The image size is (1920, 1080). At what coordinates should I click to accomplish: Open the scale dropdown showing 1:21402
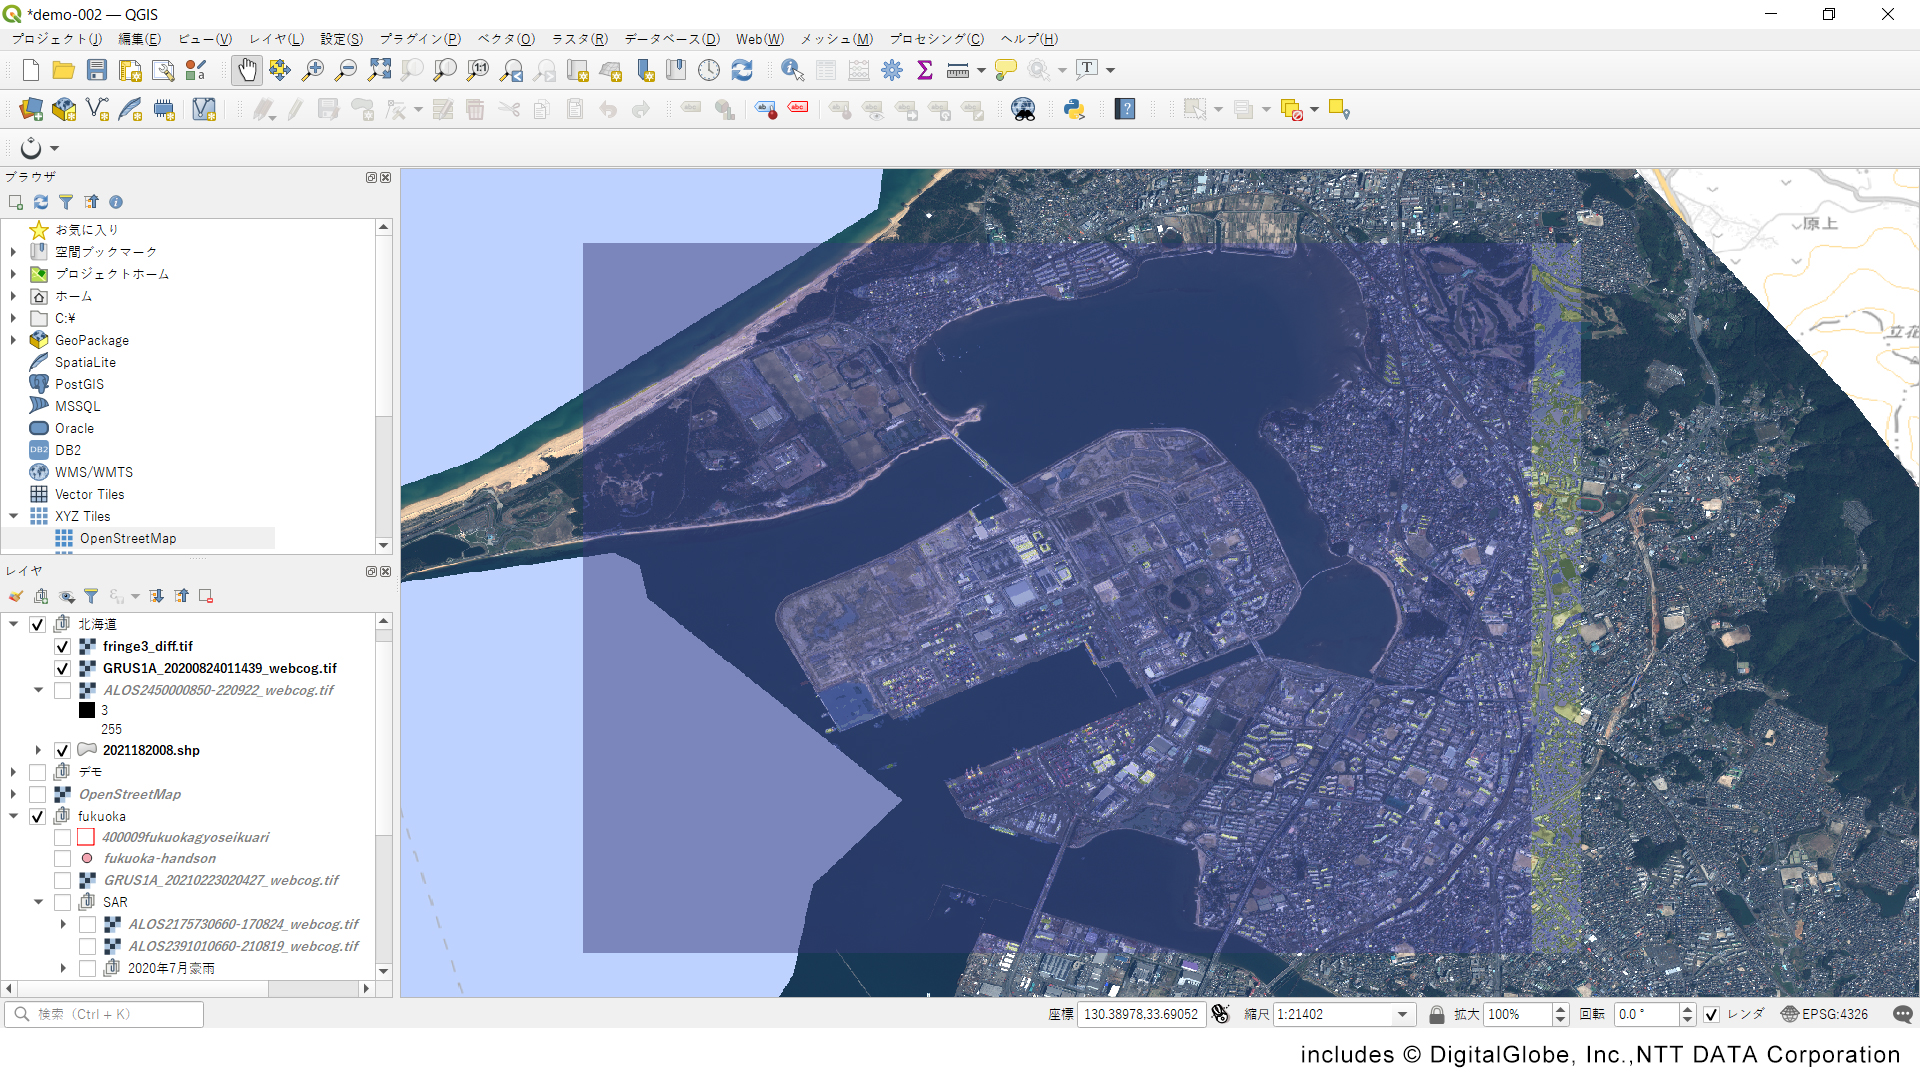click(1402, 1014)
